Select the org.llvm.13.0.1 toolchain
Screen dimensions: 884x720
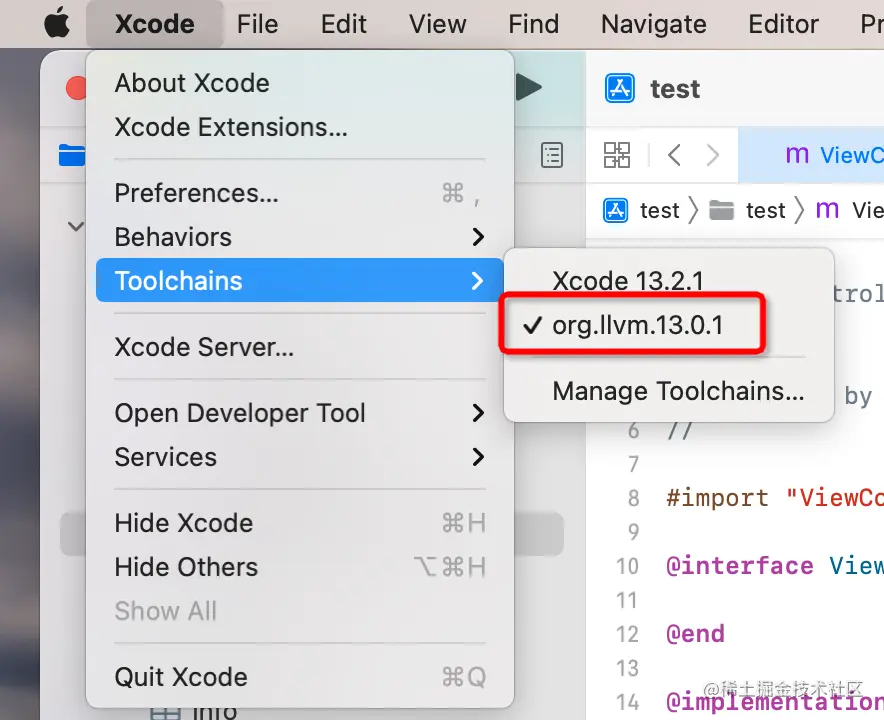669,325
